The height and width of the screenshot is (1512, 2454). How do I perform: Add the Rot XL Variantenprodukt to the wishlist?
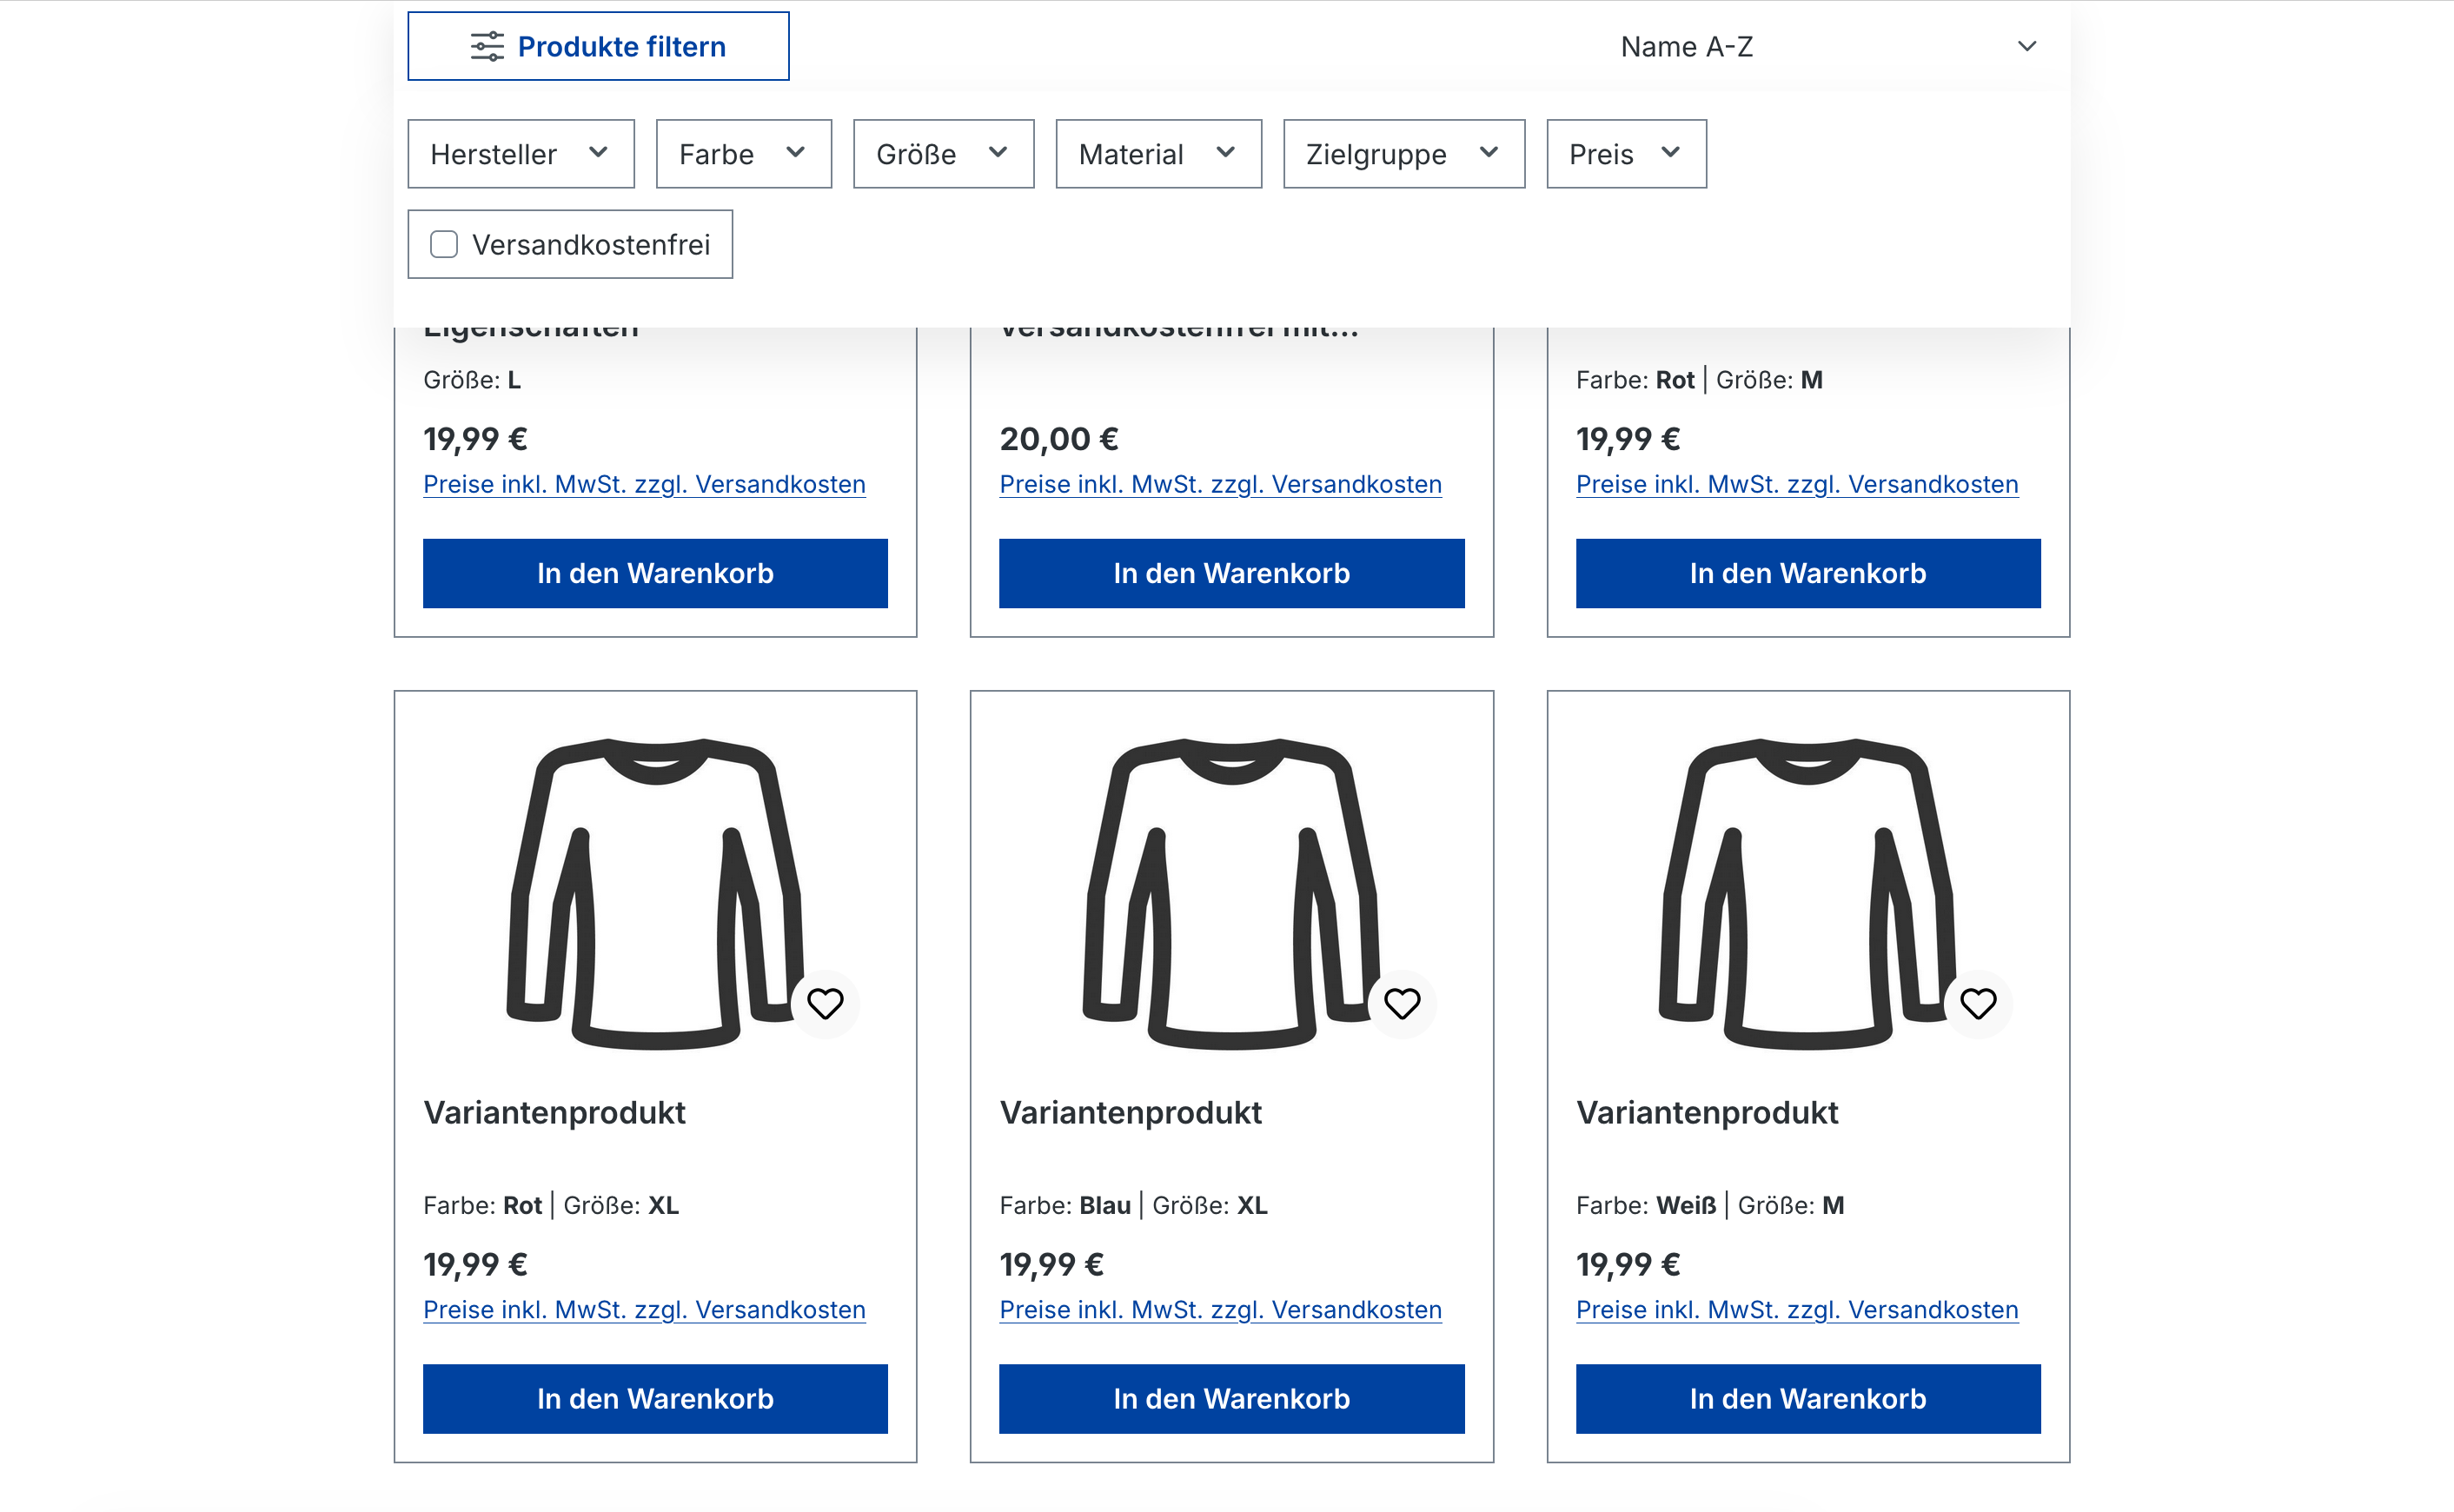point(825,1003)
